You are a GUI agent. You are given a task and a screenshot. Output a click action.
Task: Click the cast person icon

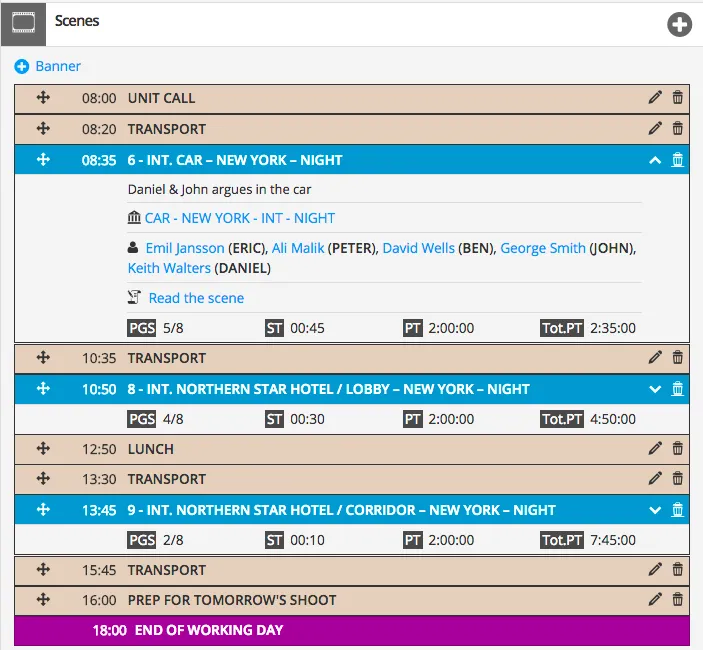133,247
